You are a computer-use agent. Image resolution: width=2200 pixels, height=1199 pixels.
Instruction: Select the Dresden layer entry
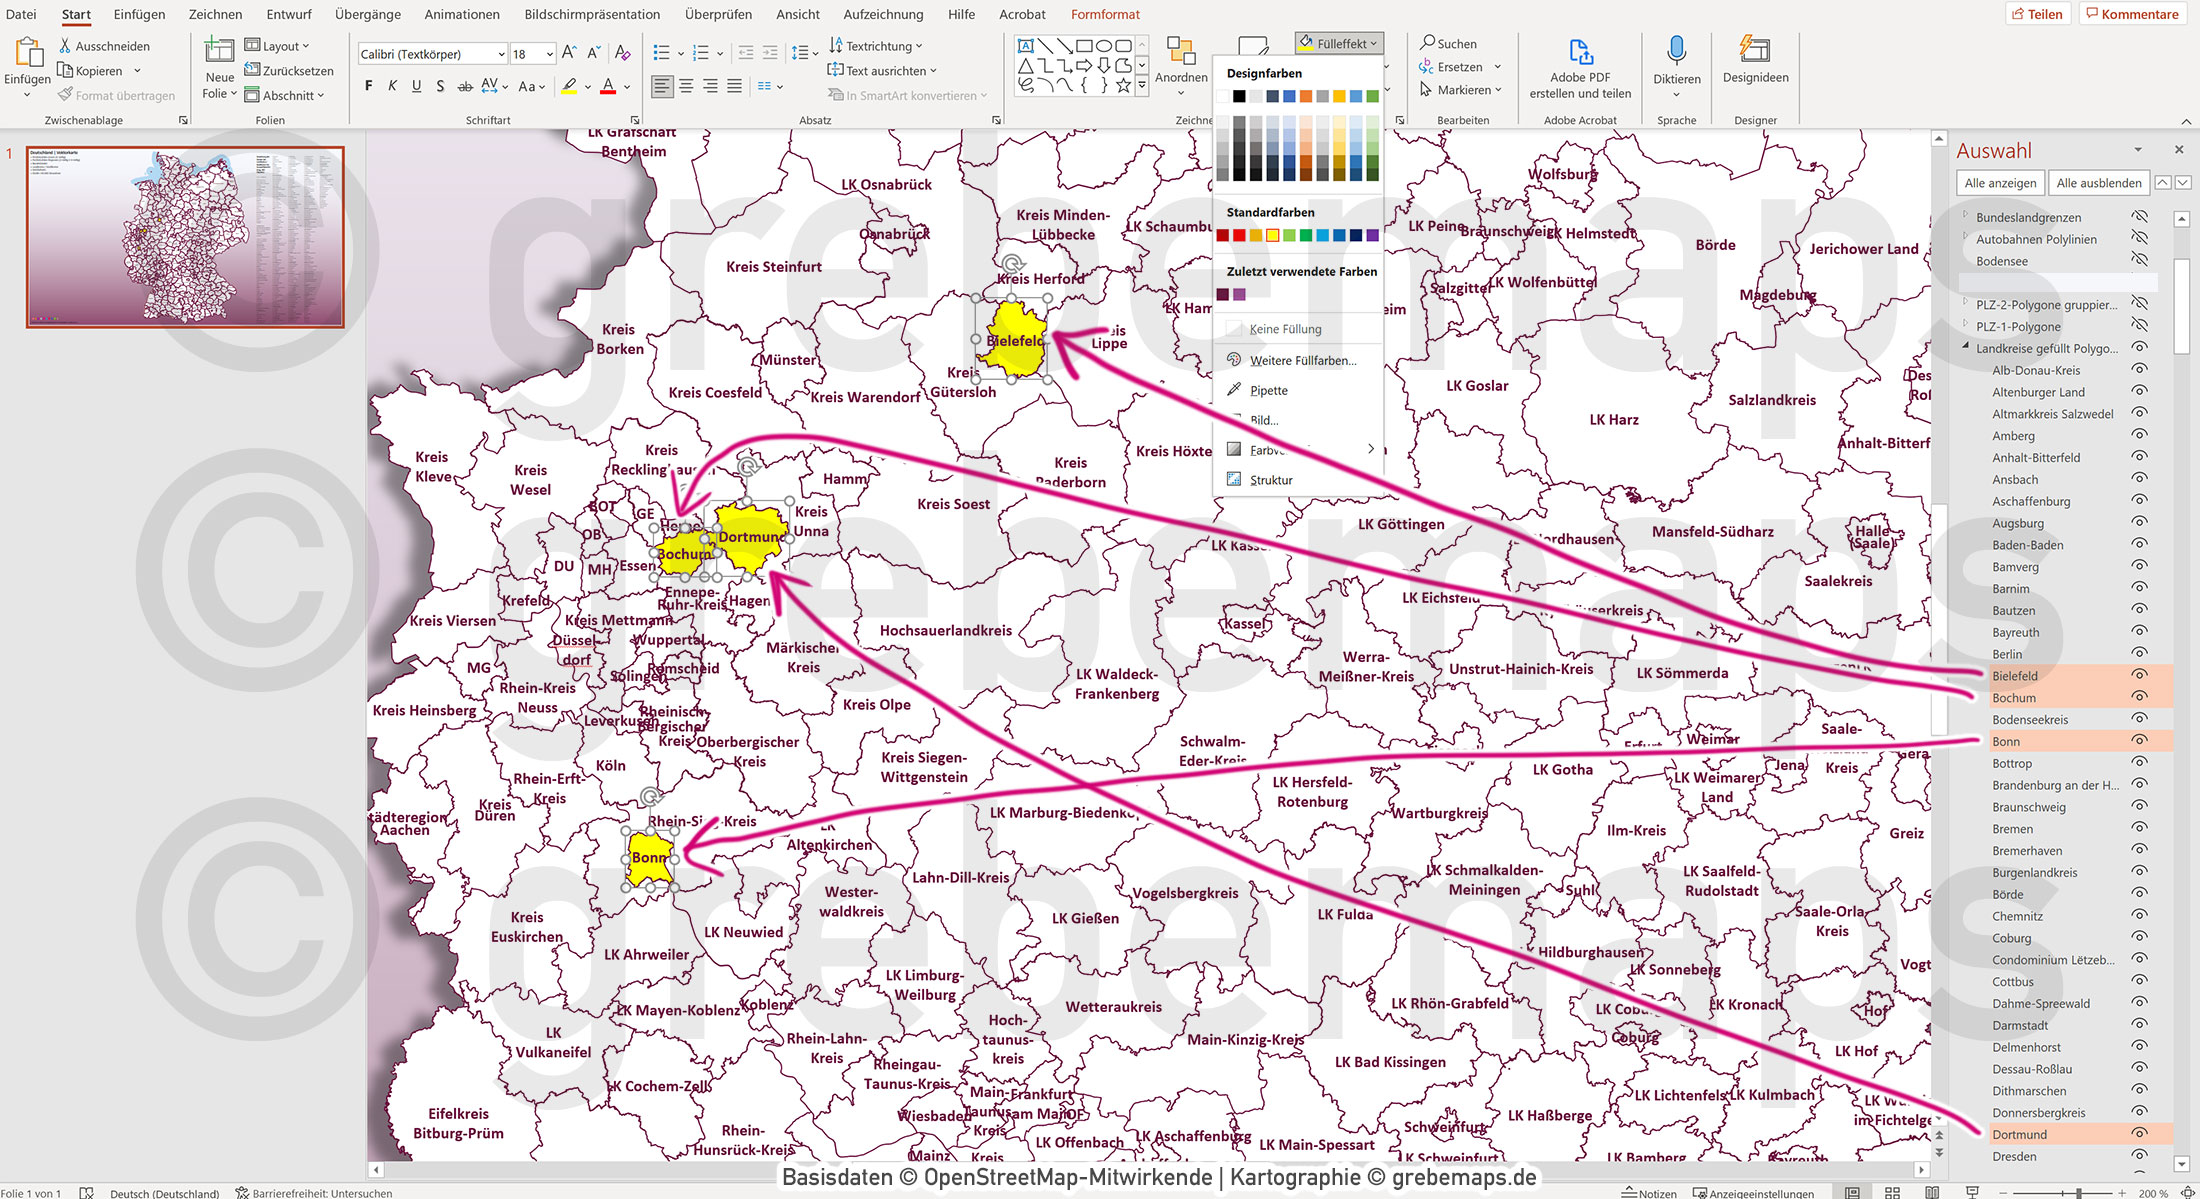tap(2014, 1156)
